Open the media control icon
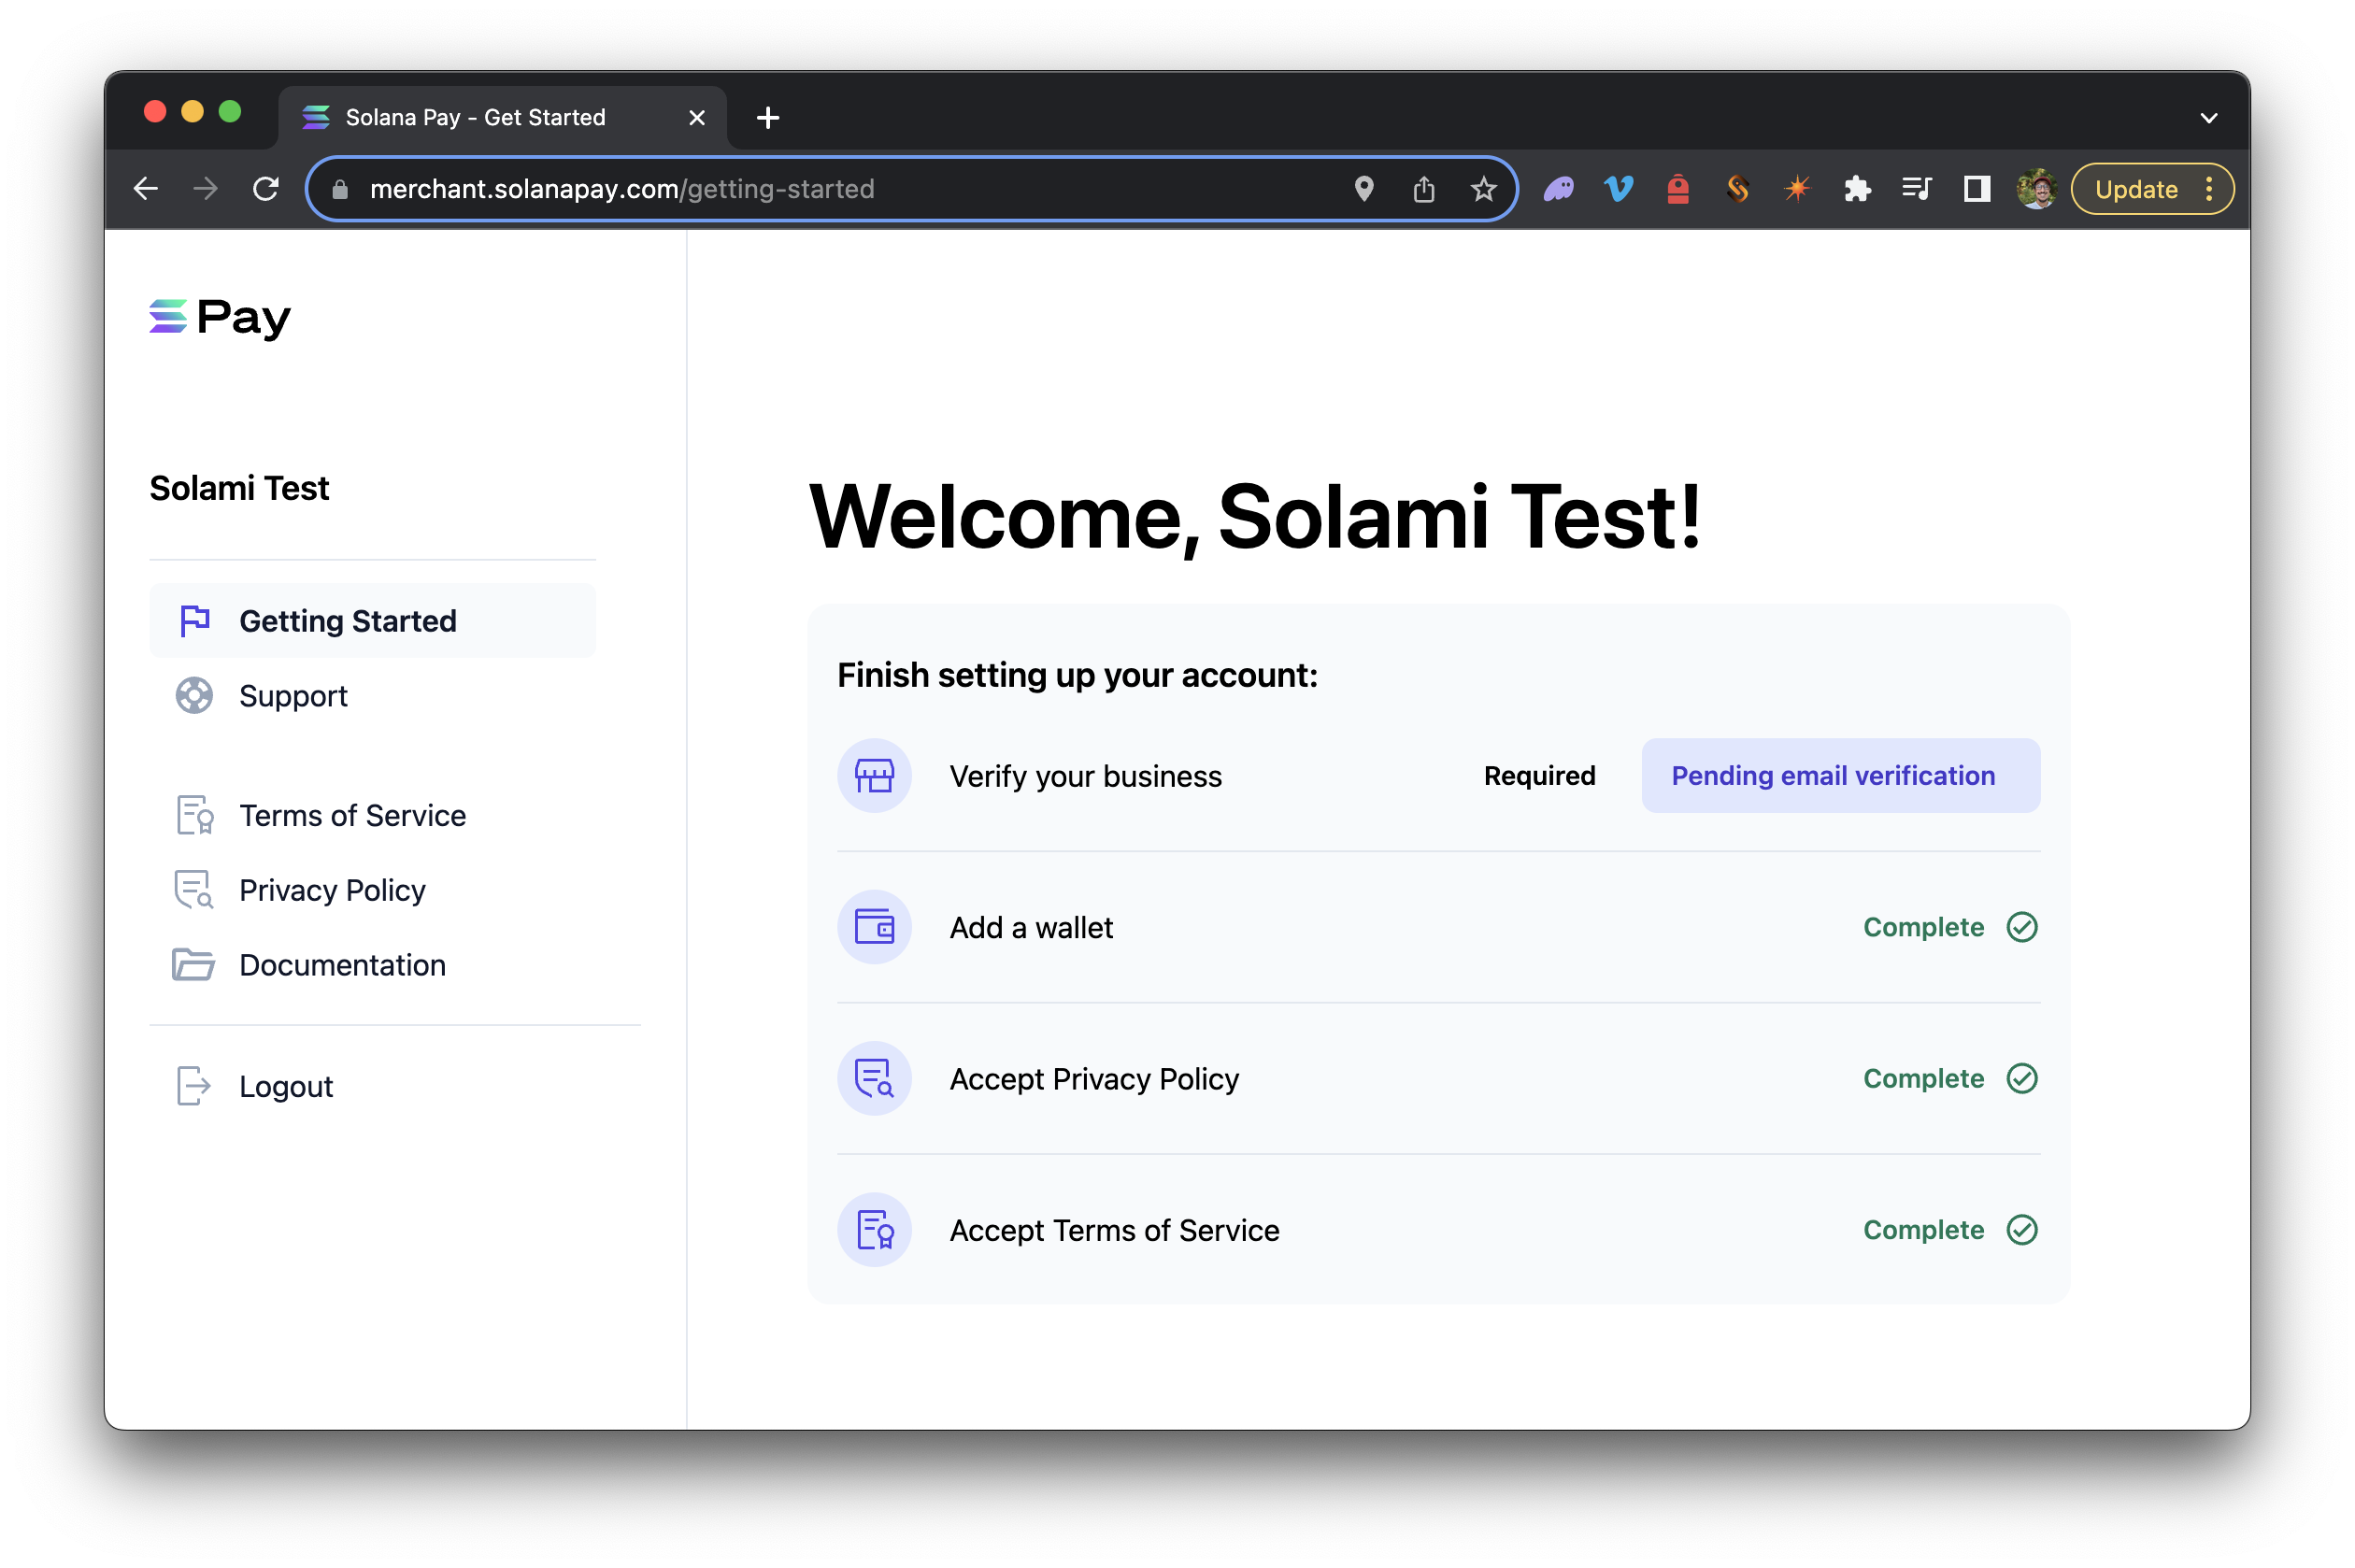The width and height of the screenshot is (2355, 1568). (1917, 189)
